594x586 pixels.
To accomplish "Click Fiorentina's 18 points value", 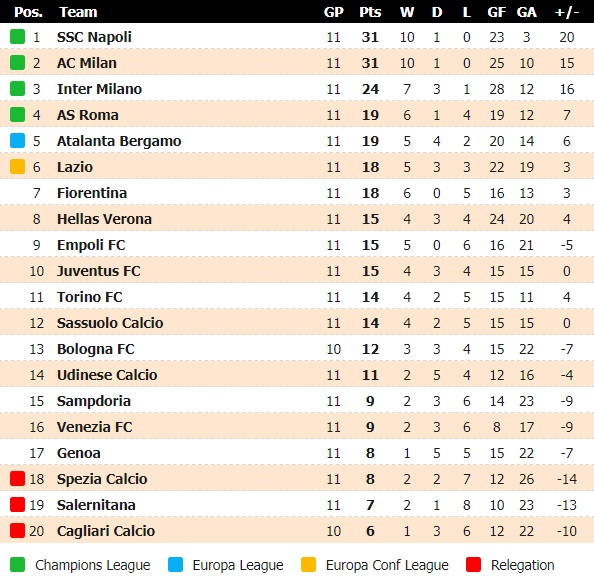I will (x=370, y=193).
